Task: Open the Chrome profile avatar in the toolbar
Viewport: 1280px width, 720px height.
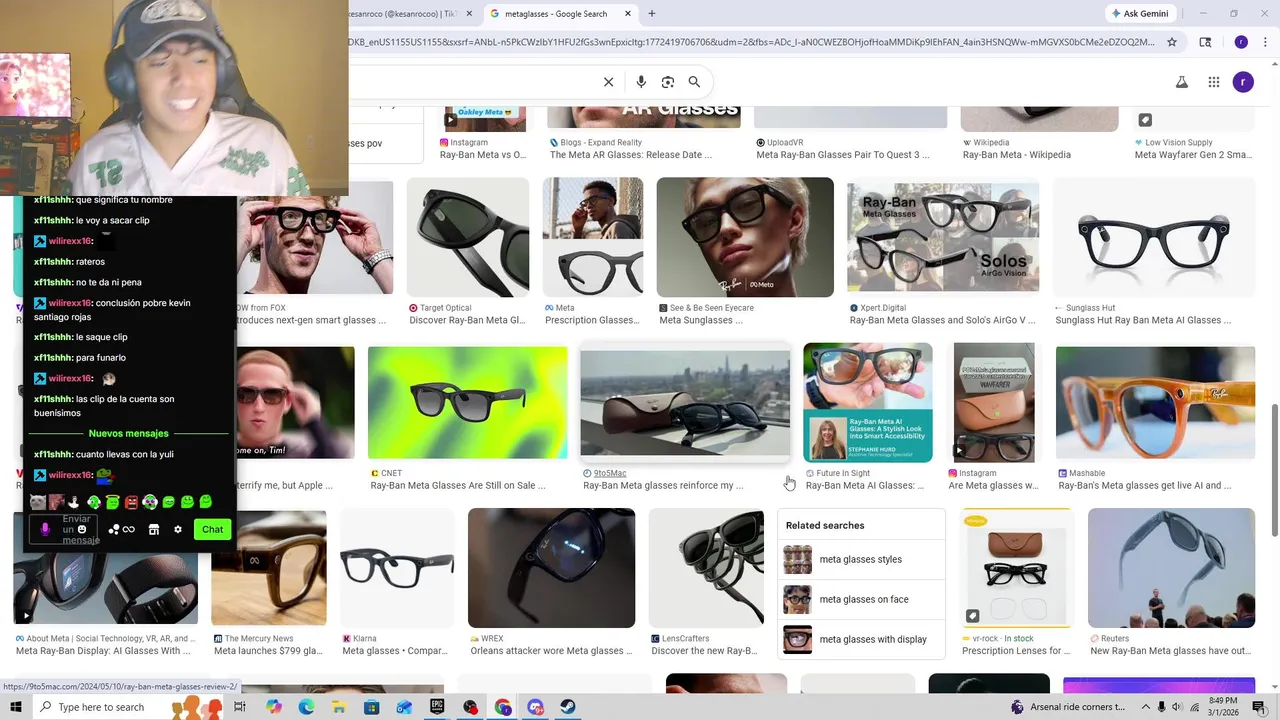Action: pyautogui.click(x=1241, y=42)
